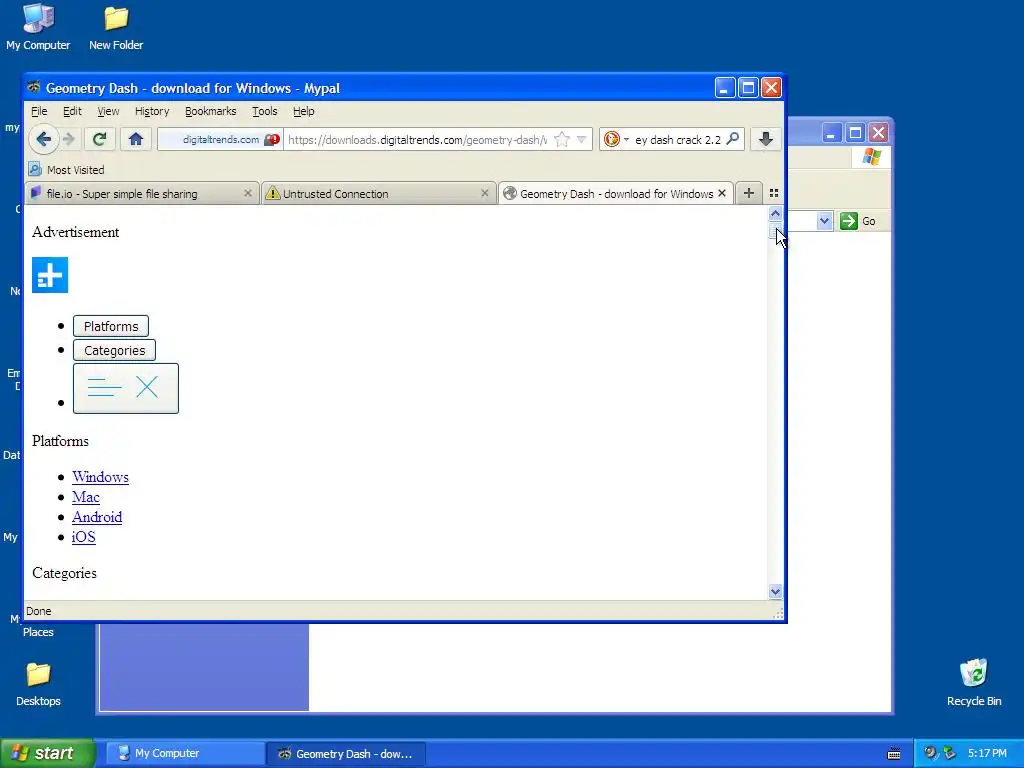Click the forward navigation arrow

tap(69, 139)
